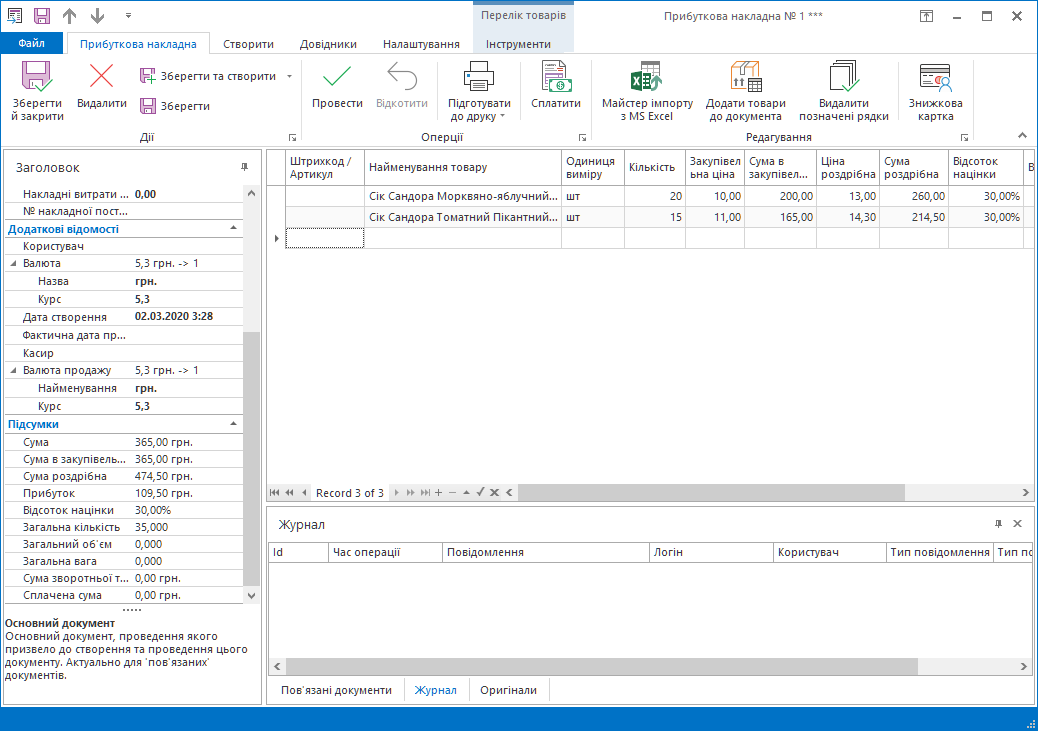1038x731 pixels.
Task: Click Delete Marked Rows icon
Action: pyautogui.click(x=843, y=78)
